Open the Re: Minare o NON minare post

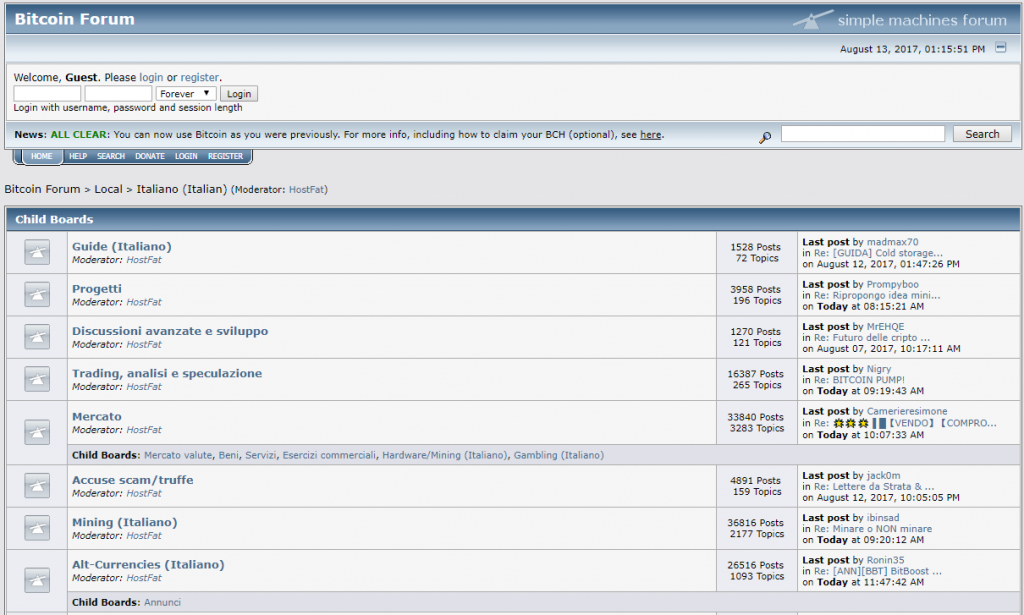pyautogui.click(x=872, y=529)
